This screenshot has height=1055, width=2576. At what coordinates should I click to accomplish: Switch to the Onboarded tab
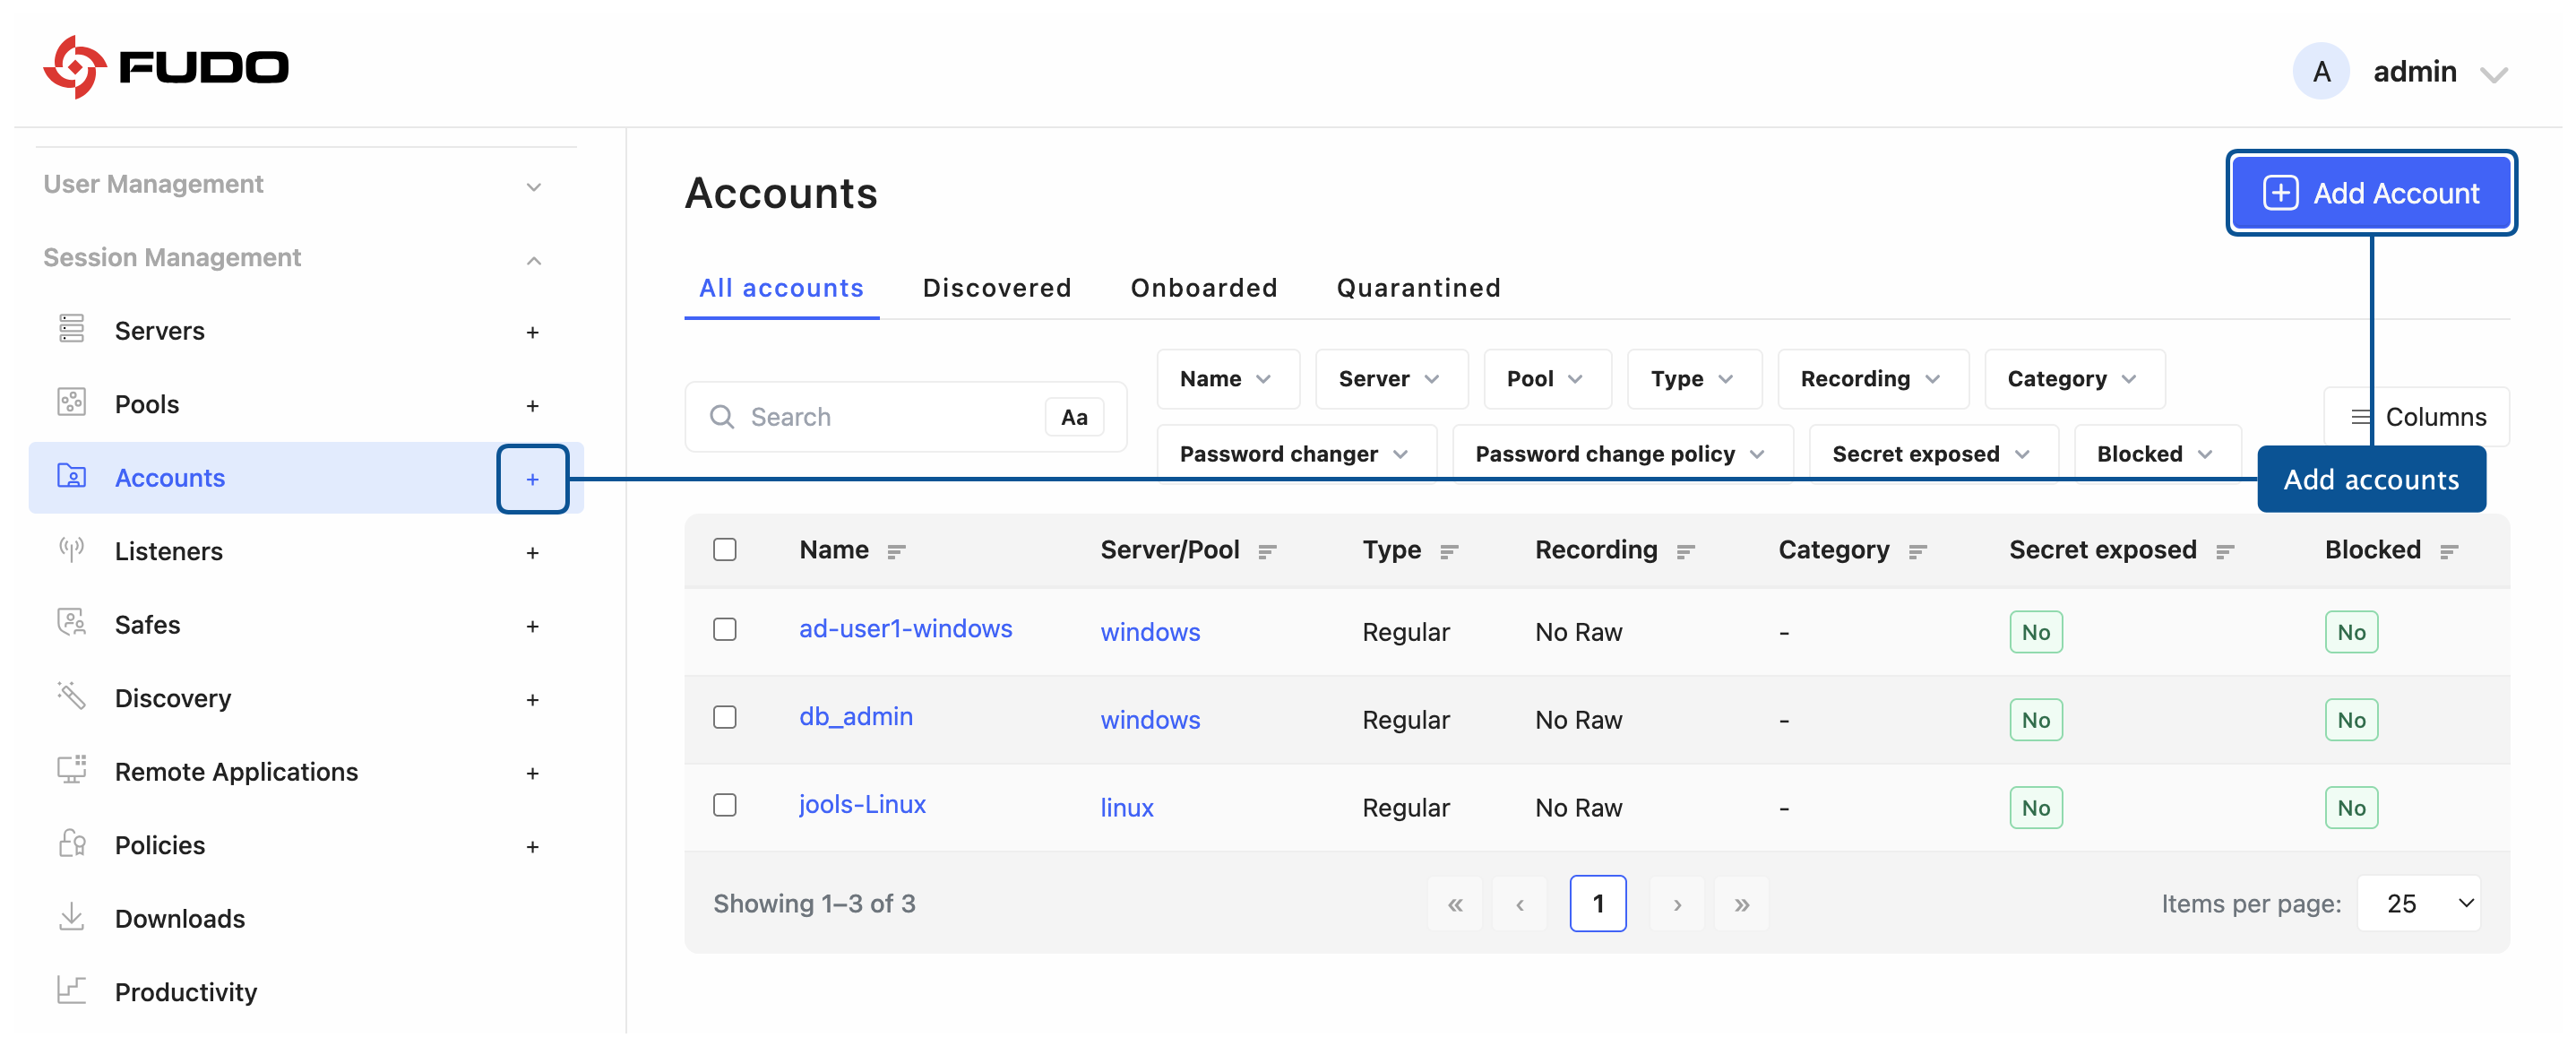click(1203, 288)
